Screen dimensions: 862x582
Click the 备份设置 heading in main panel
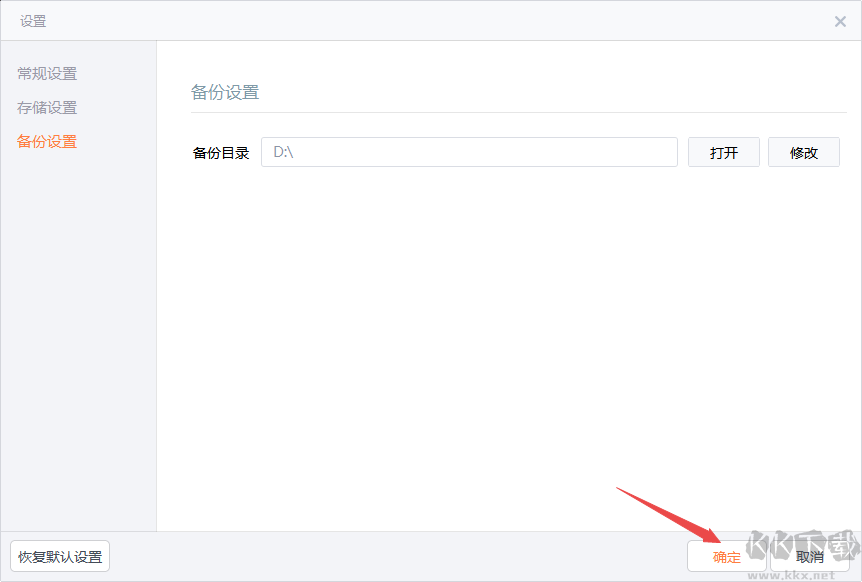point(225,92)
